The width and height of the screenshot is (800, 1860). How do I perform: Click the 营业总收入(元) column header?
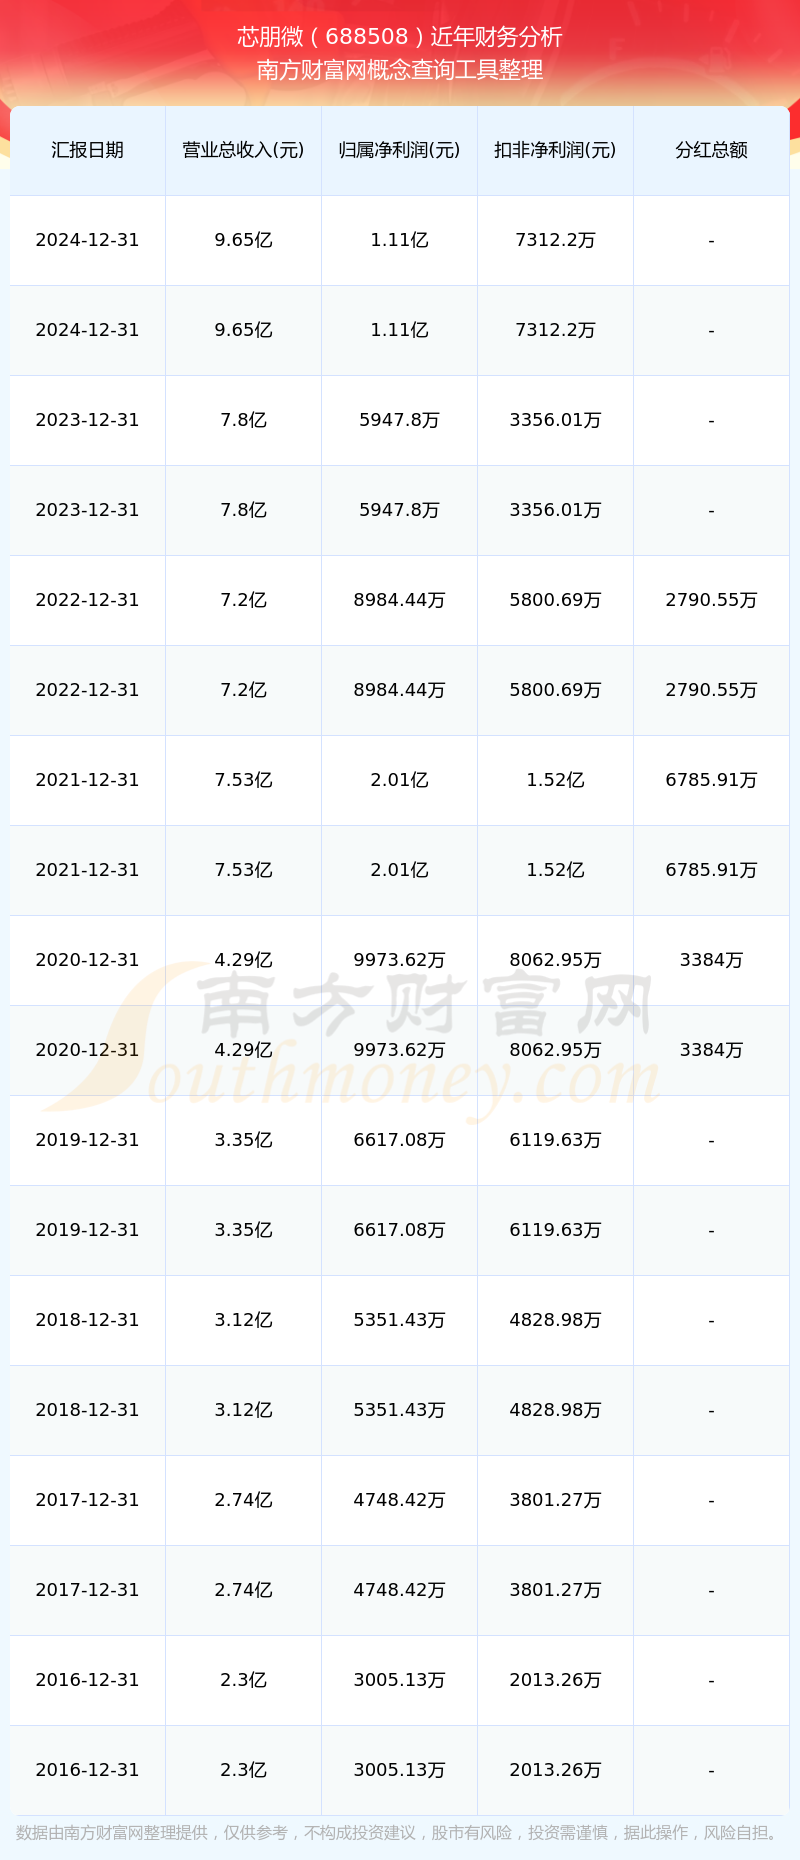[x=243, y=150]
